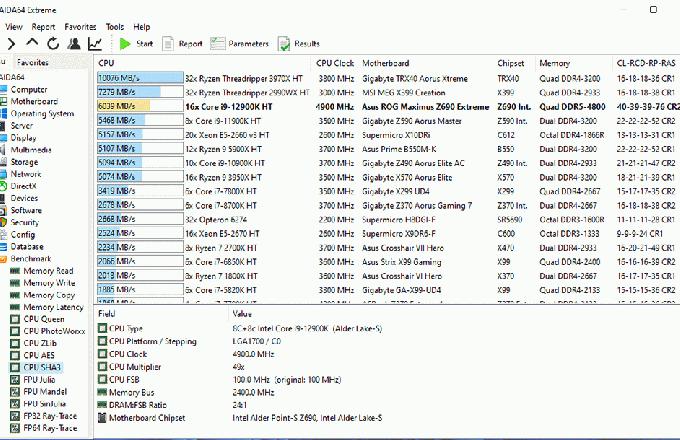The height and width of the screenshot is (440, 680).
Task: Switch to the Favorites sidebar tab
Action: click(x=32, y=62)
